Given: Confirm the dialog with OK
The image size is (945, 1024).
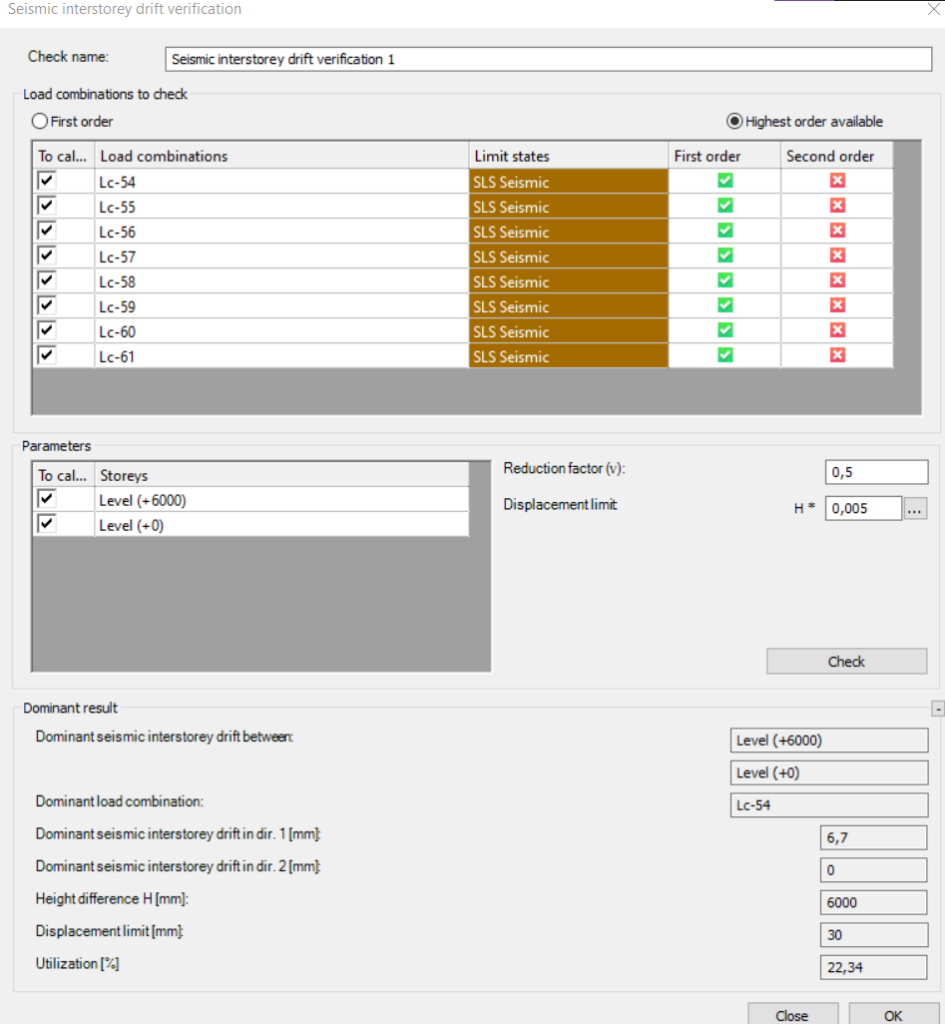Looking at the screenshot, I should pos(893,1015).
